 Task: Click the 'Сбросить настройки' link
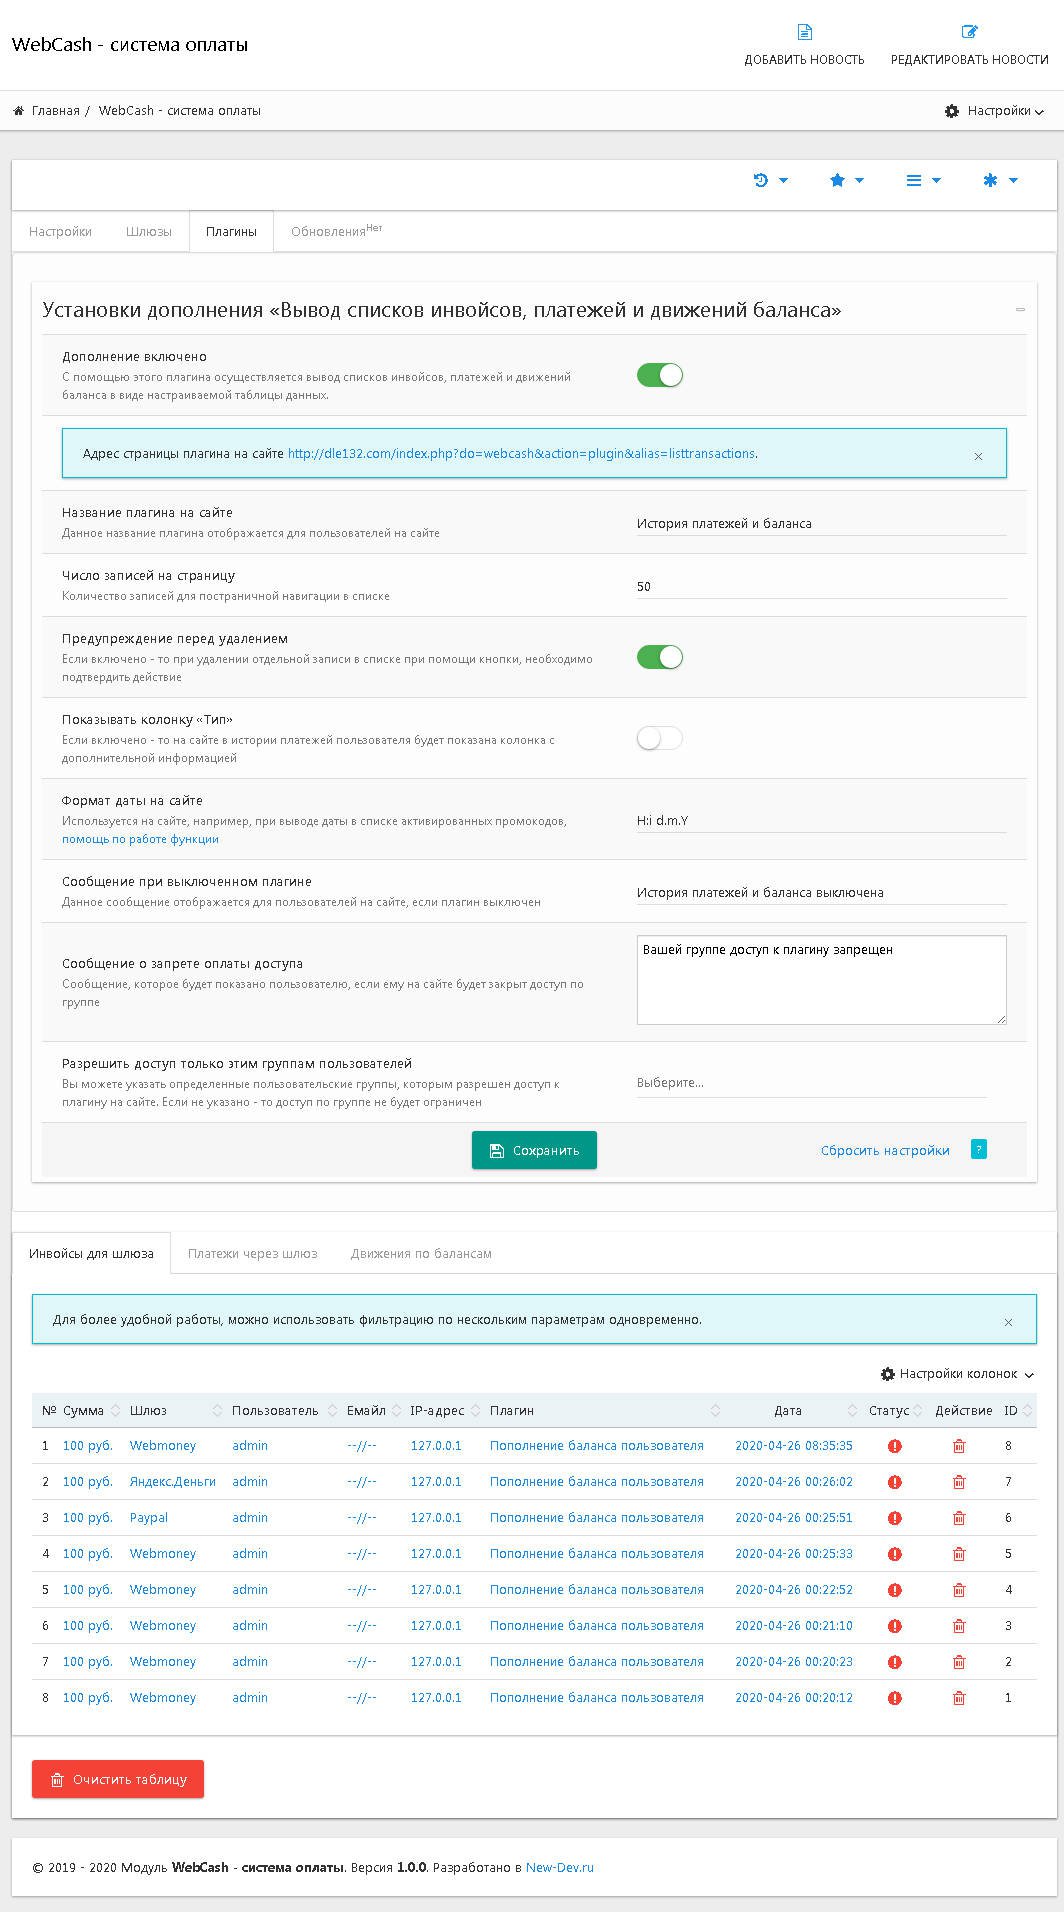pyautogui.click(x=885, y=1151)
